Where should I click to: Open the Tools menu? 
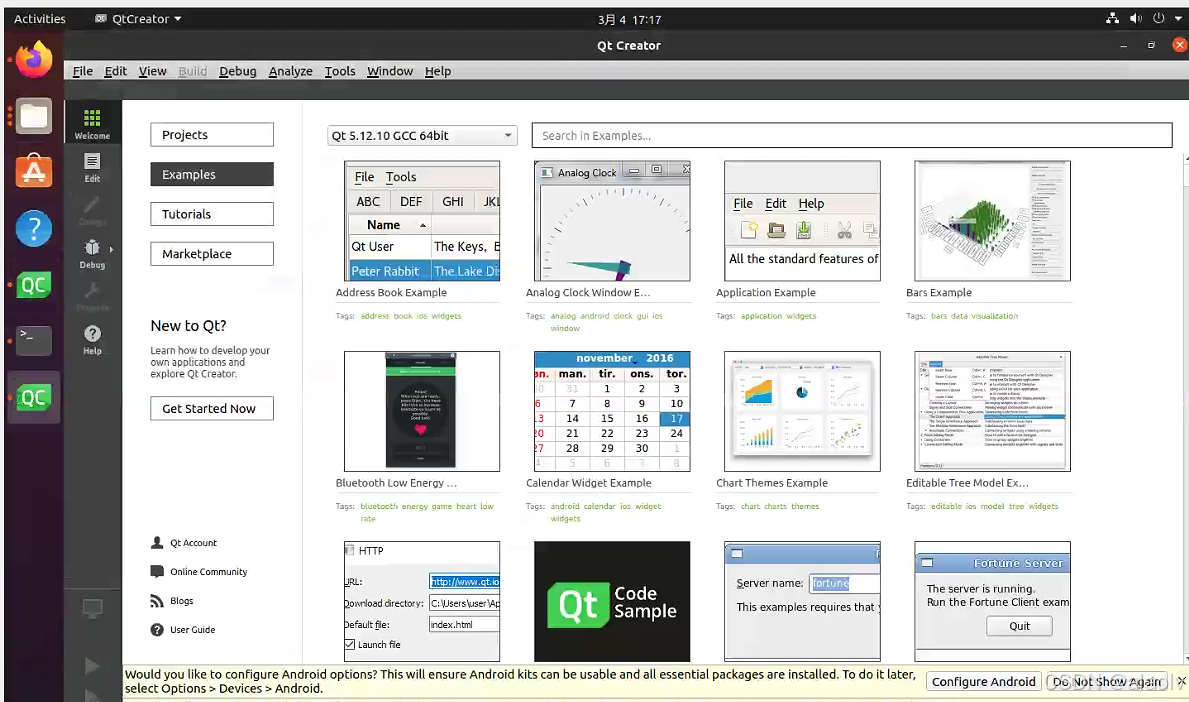pos(340,71)
